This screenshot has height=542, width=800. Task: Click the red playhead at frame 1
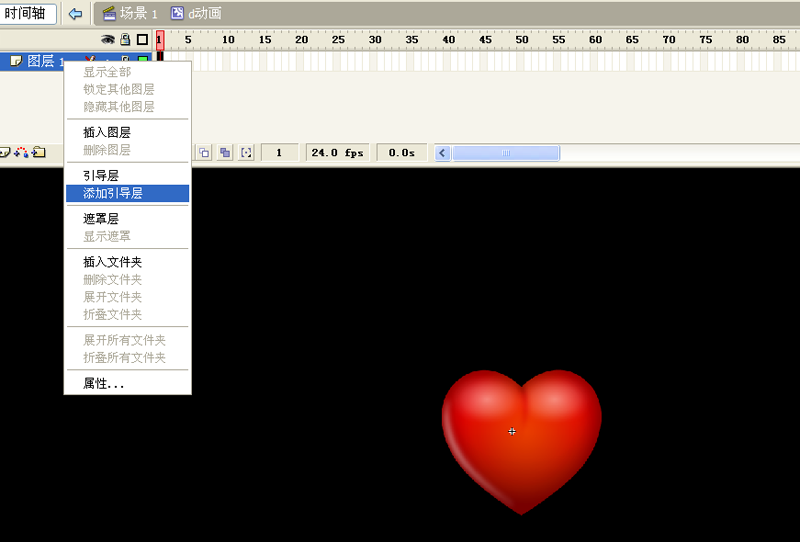click(160, 40)
